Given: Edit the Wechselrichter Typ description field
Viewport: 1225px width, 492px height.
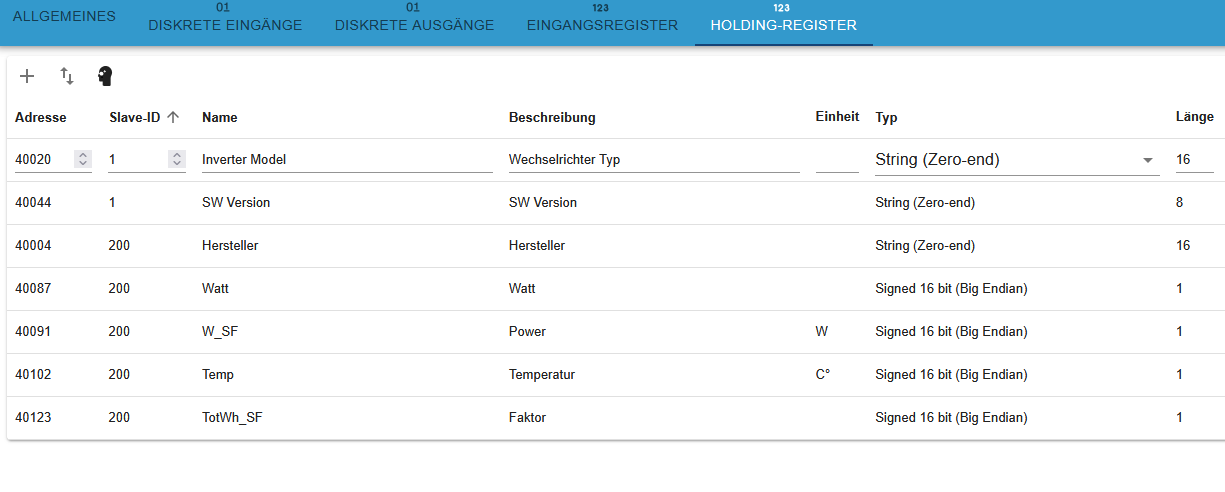Looking at the screenshot, I should coord(653,160).
